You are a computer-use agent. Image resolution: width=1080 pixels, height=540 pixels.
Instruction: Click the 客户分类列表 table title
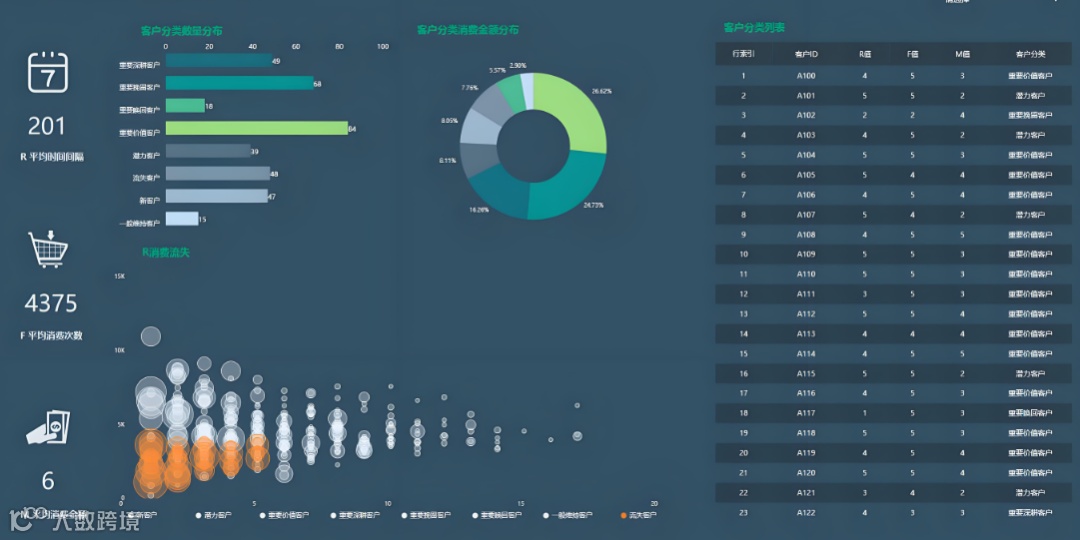[x=754, y=28]
